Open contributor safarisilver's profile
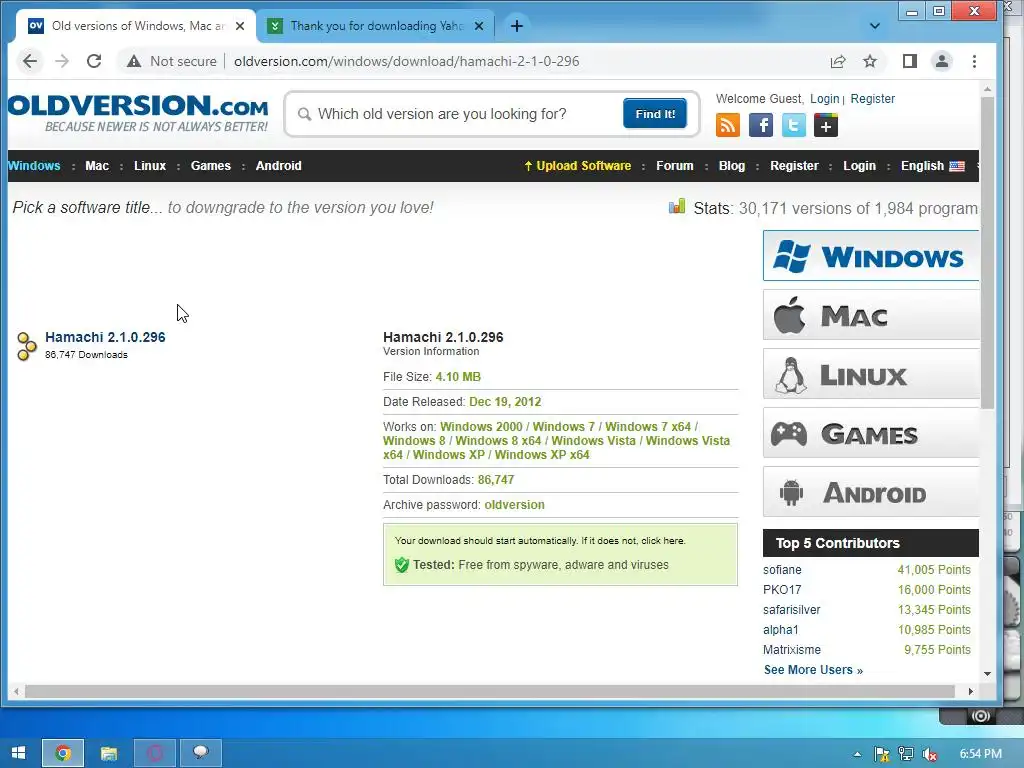This screenshot has height=768, width=1024. coord(792,610)
